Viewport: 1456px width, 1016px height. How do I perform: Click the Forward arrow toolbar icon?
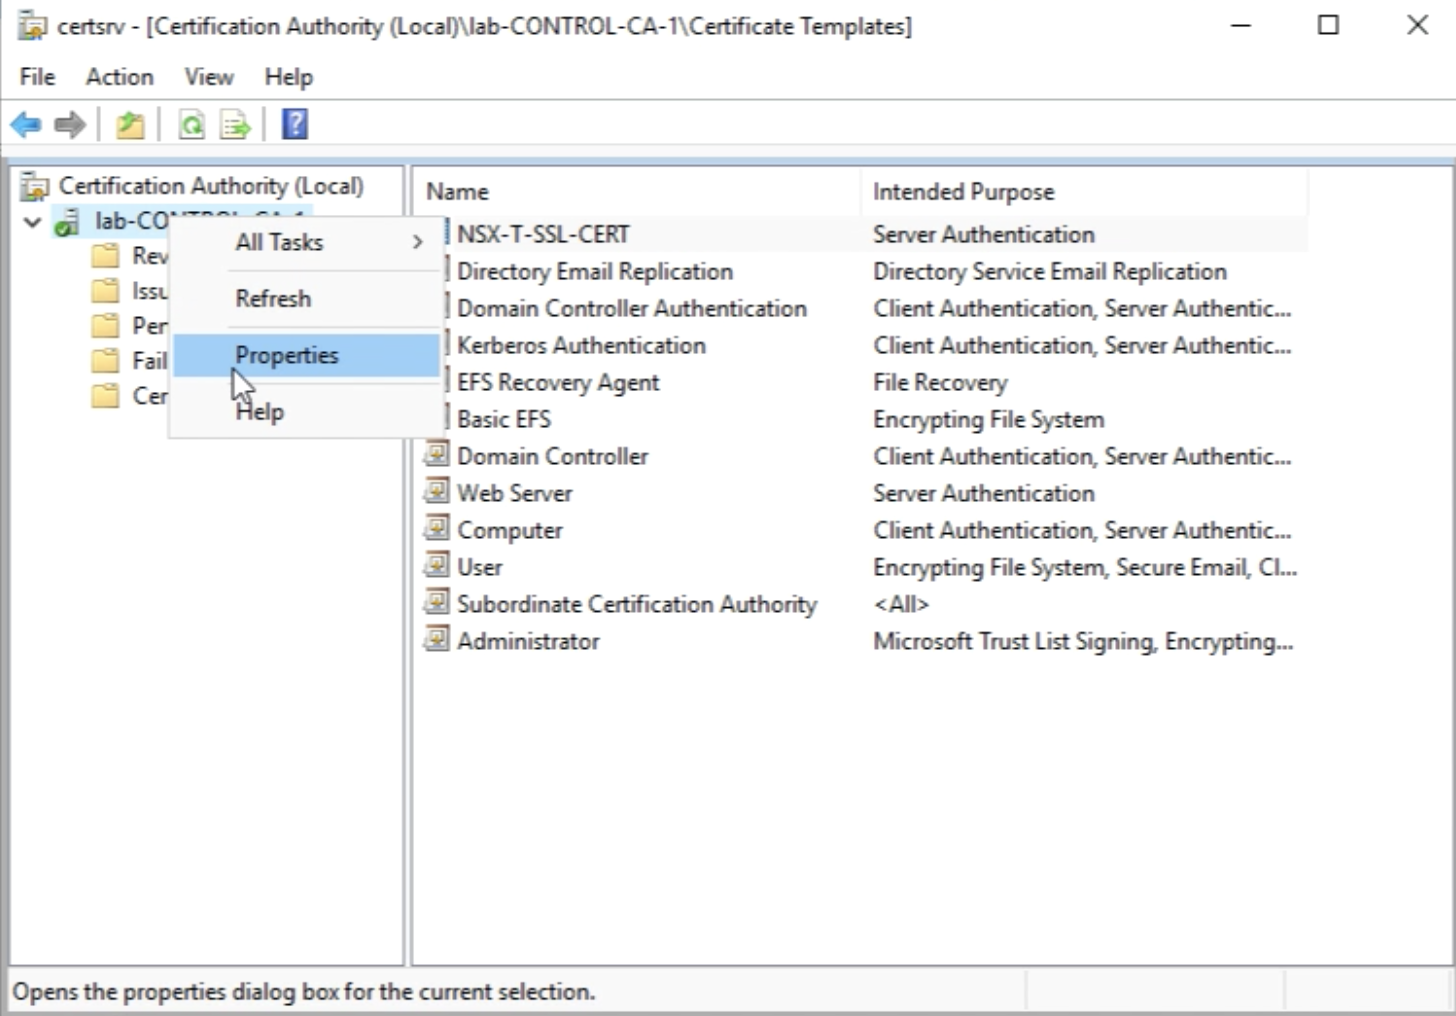70,125
